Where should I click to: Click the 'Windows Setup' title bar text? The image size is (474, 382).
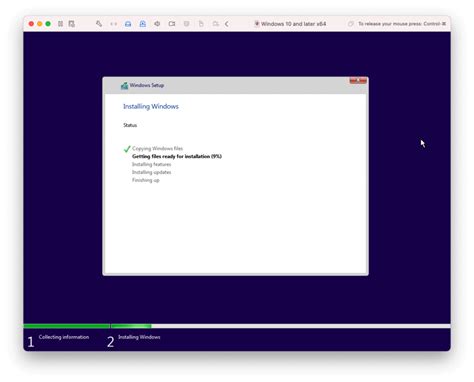pos(147,85)
